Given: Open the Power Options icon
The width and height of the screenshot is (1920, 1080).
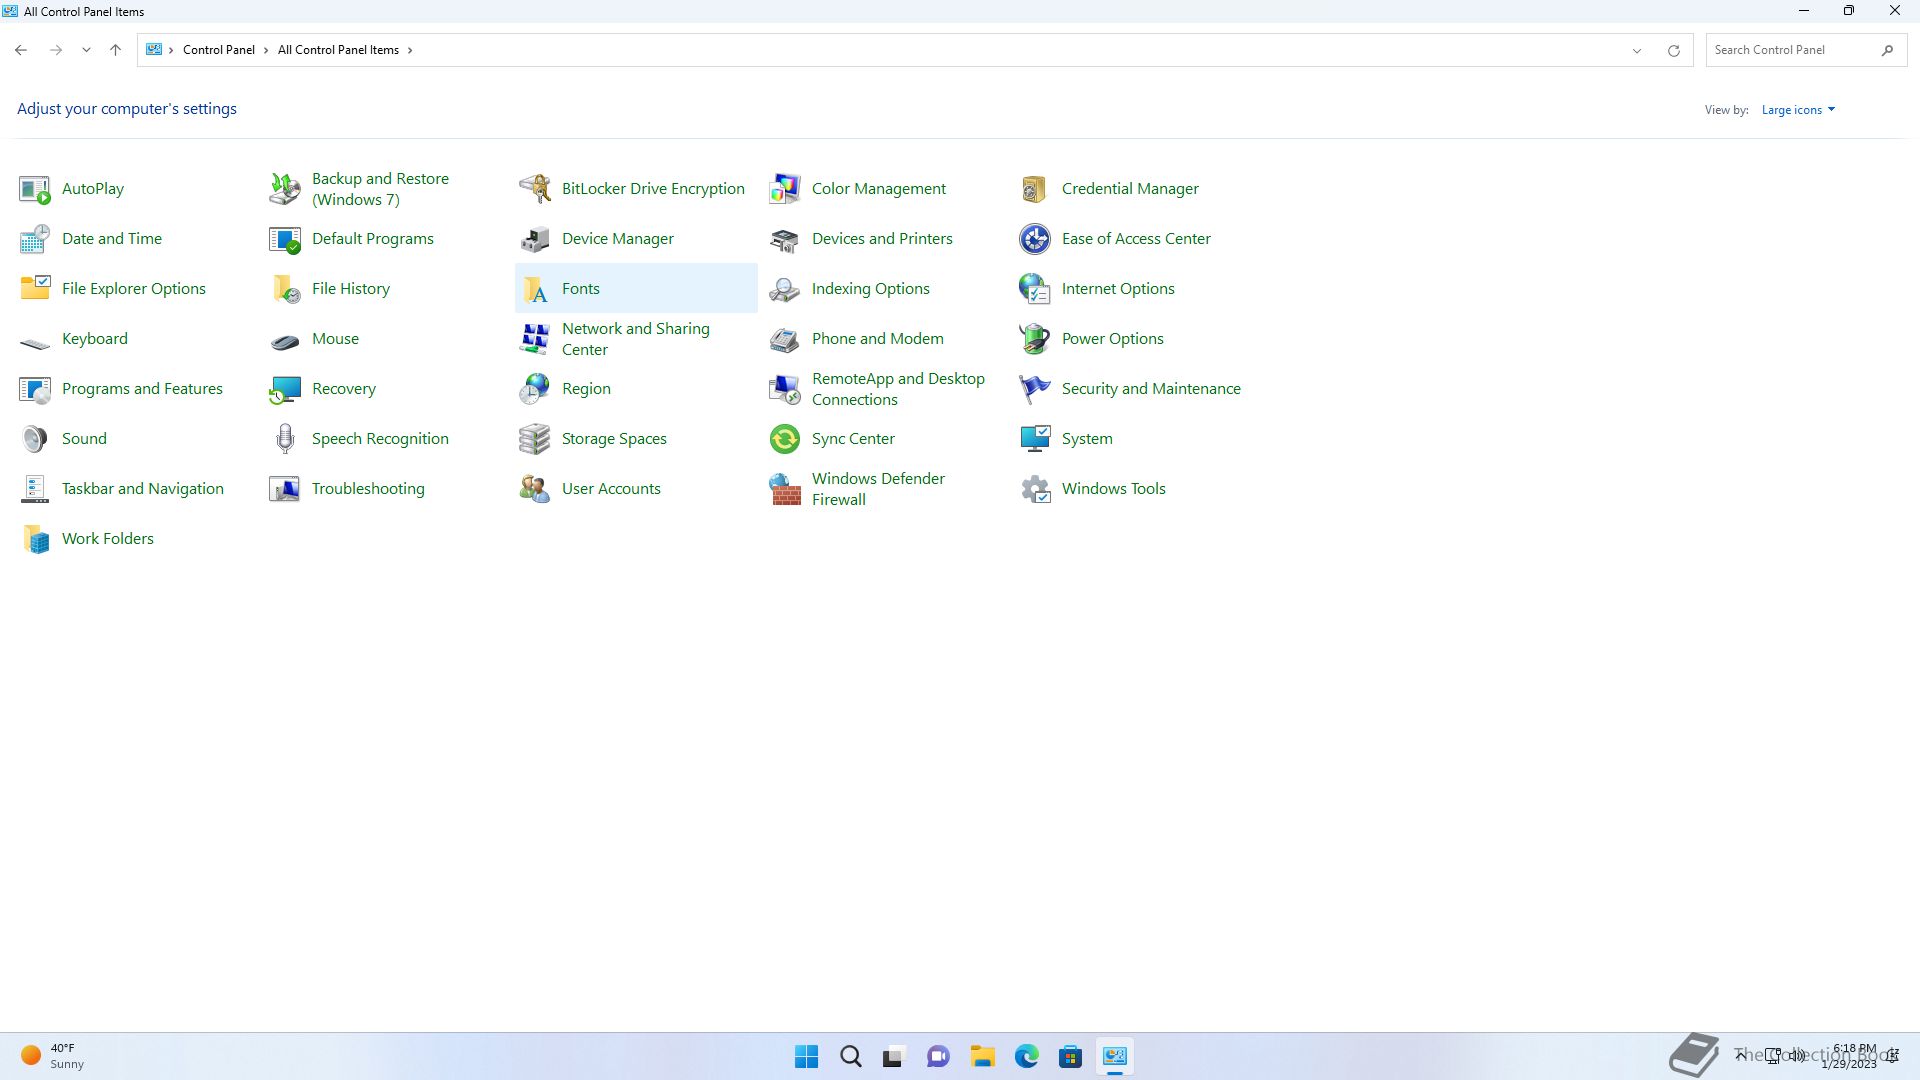Looking at the screenshot, I should [1035, 339].
